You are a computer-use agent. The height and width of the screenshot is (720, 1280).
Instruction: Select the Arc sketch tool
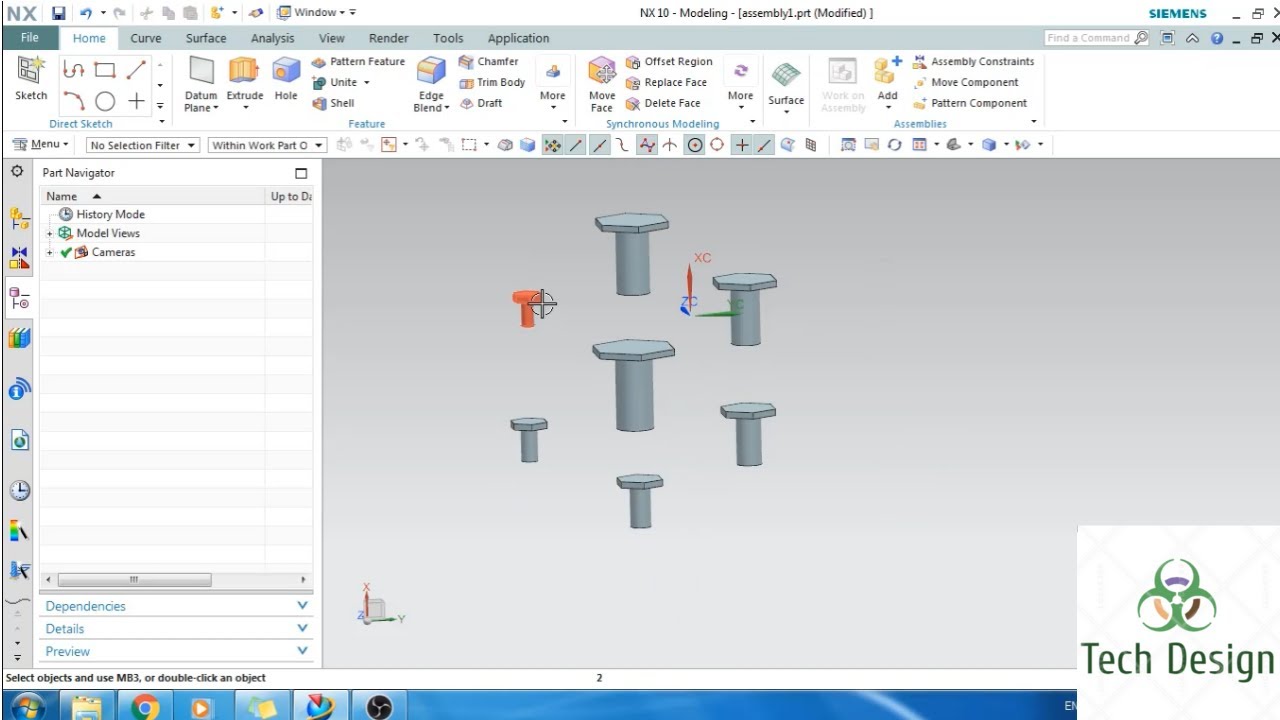(x=73, y=101)
